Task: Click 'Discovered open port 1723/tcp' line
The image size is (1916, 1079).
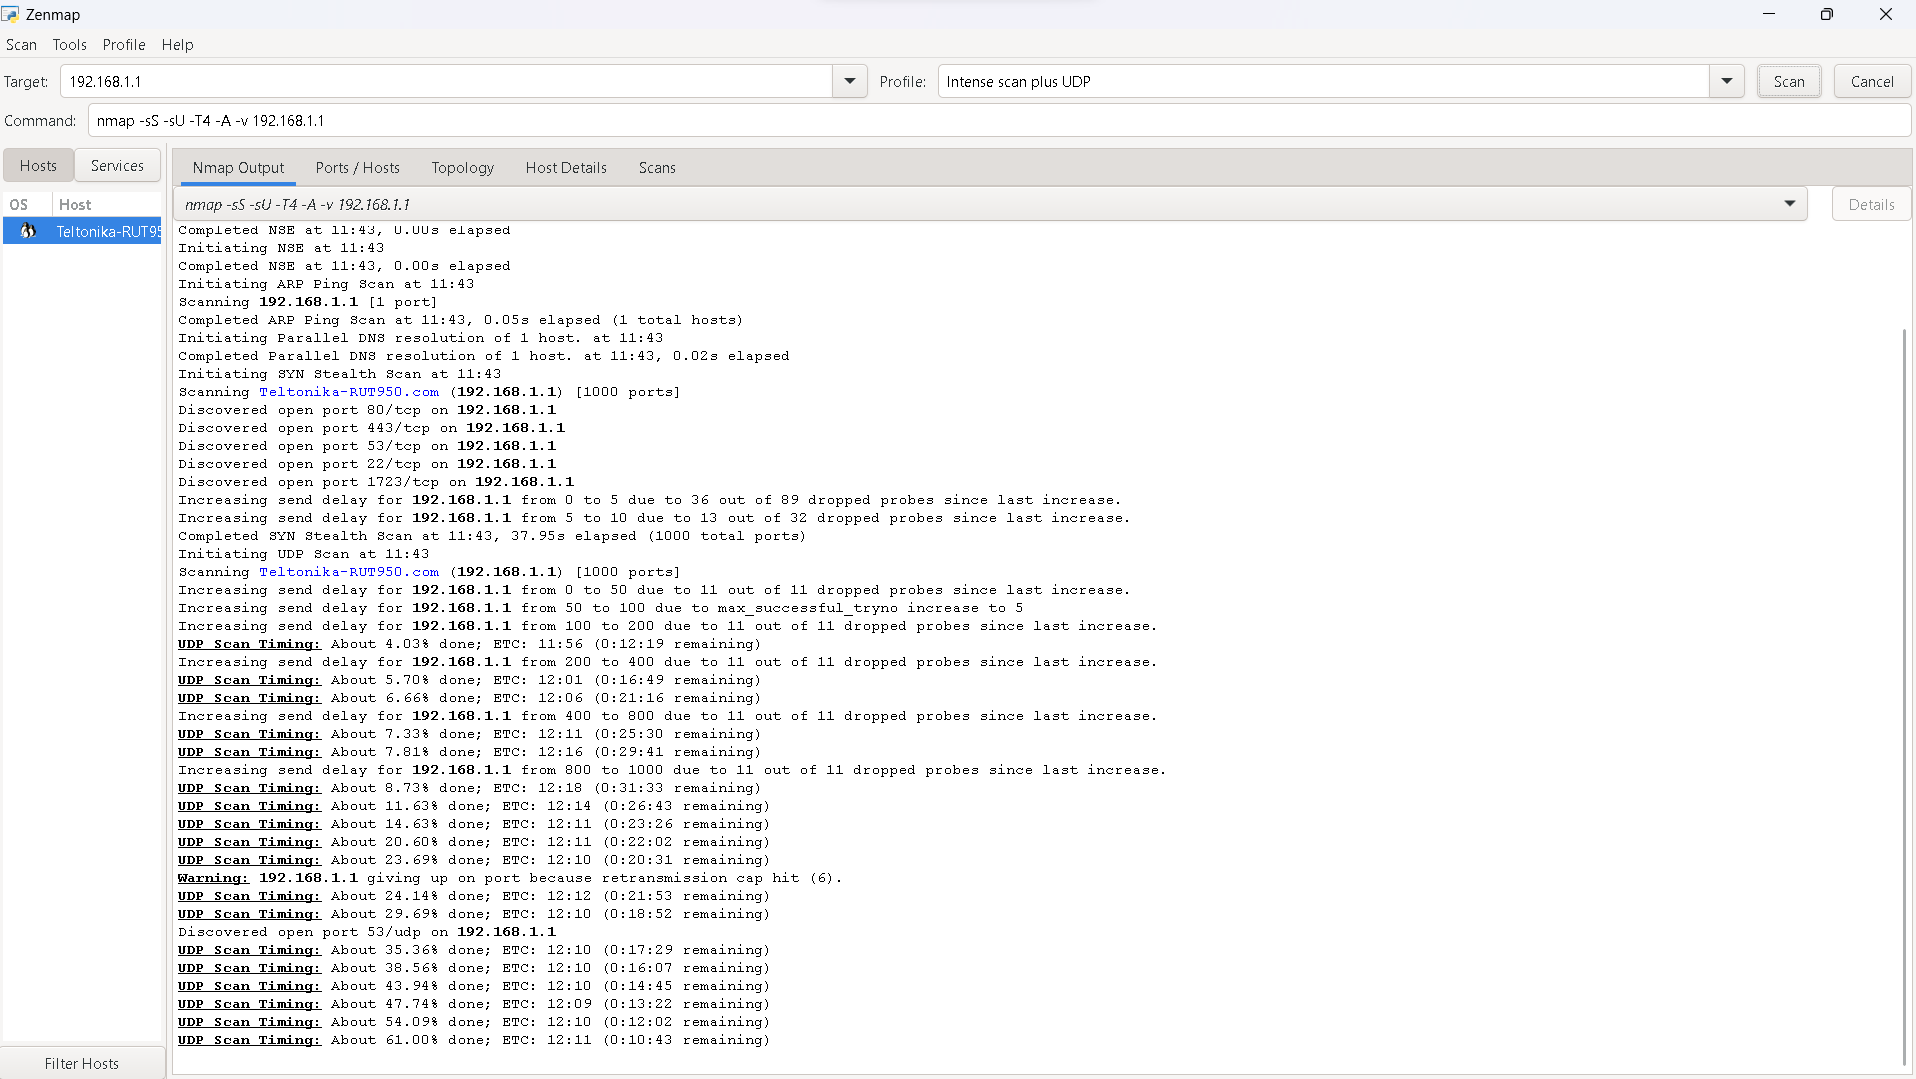Action: pos(376,482)
